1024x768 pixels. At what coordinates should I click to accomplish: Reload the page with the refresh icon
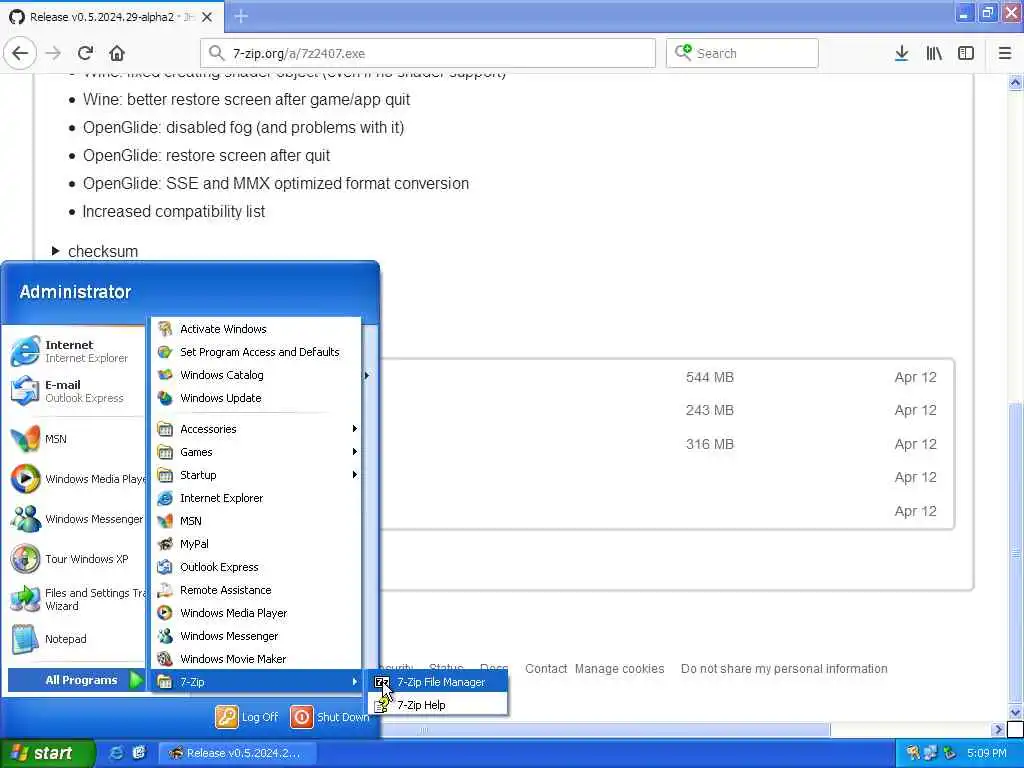coord(85,53)
